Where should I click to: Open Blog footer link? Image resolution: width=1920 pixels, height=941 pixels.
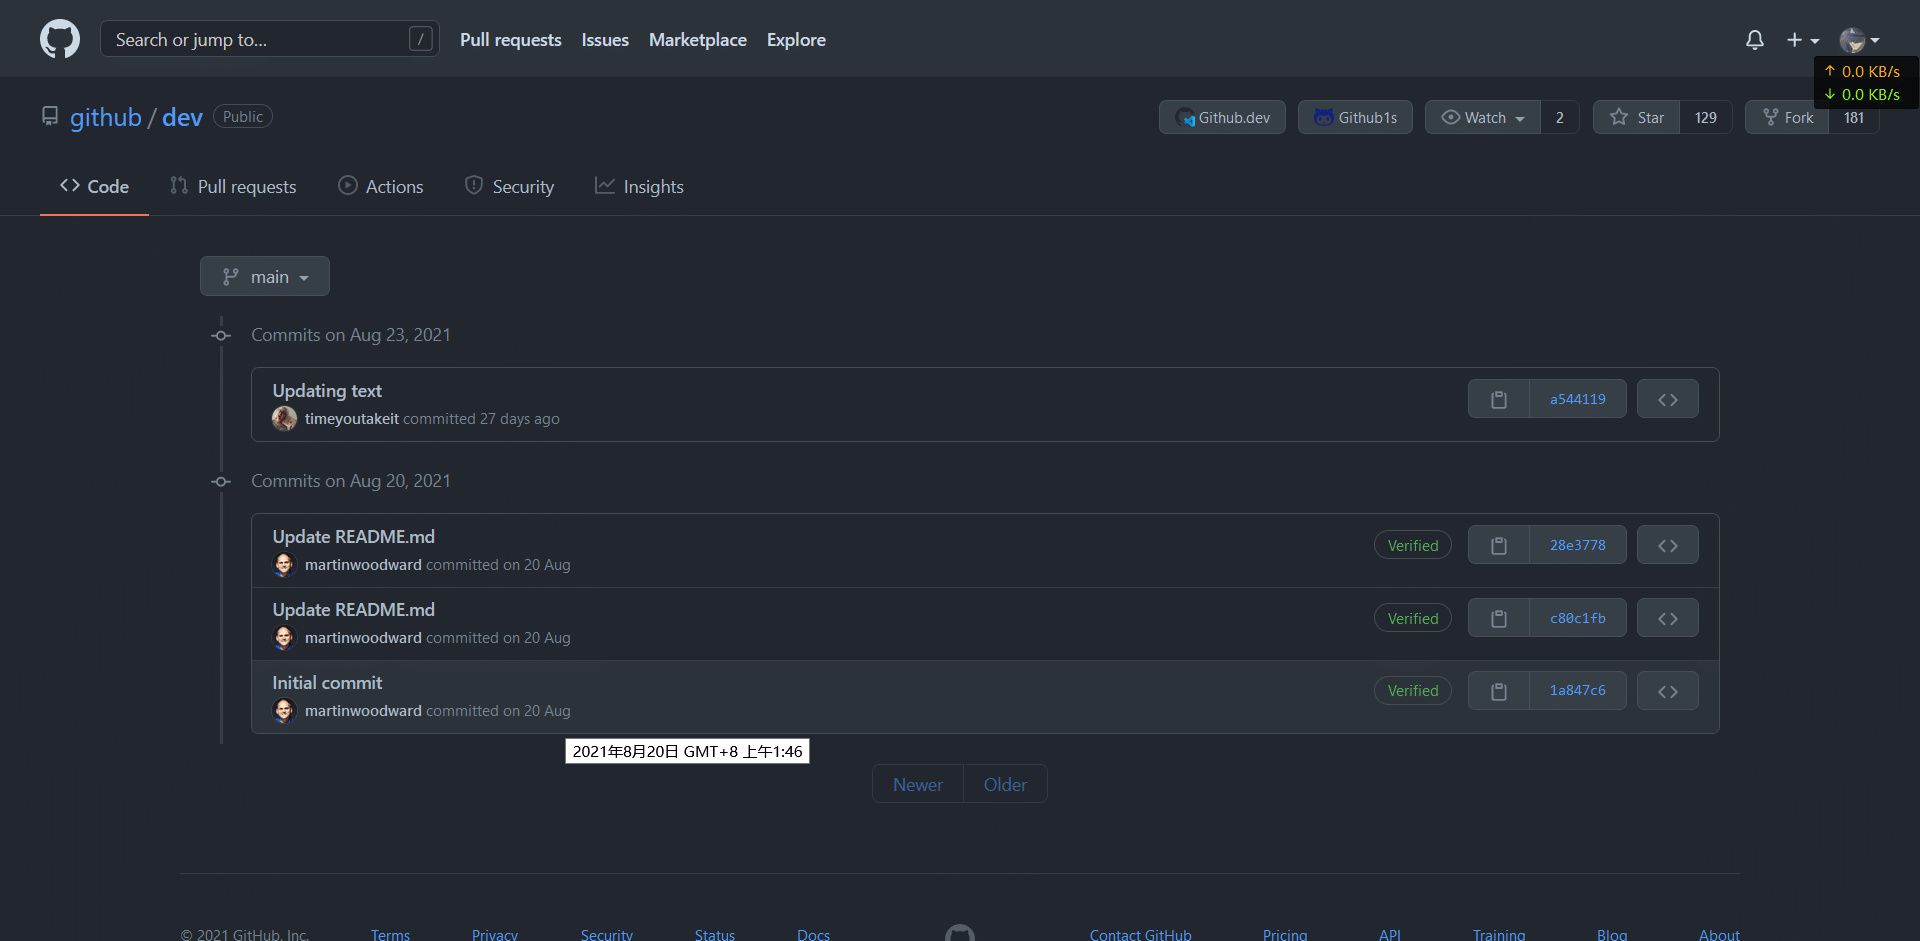coord(1612,934)
